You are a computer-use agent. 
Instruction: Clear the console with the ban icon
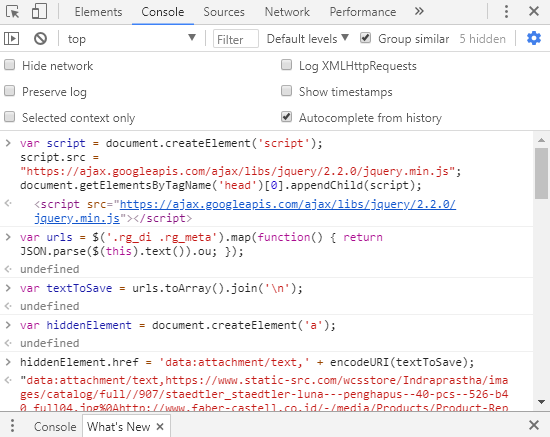click(40, 39)
